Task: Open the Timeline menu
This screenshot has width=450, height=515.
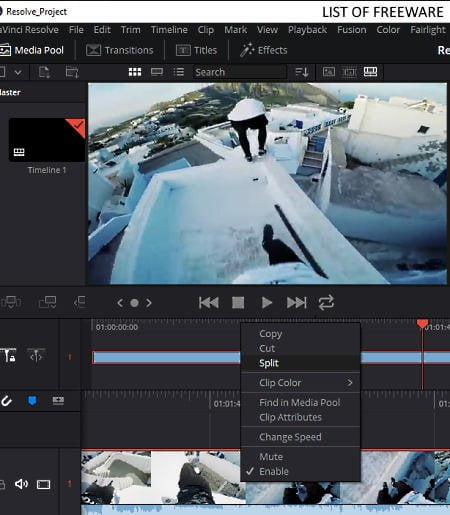Action: (x=169, y=30)
